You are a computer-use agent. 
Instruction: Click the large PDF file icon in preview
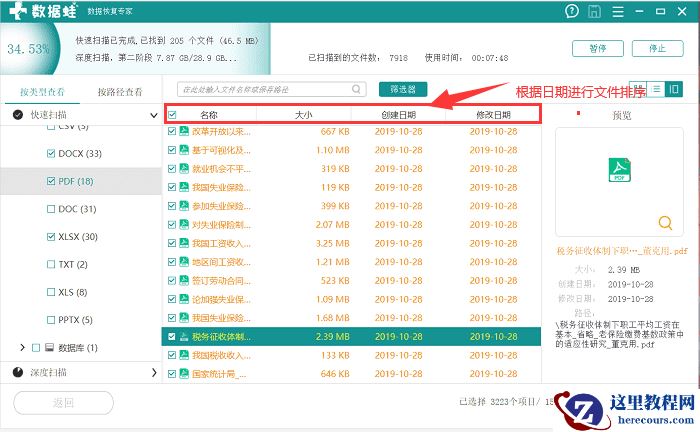[x=619, y=170]
